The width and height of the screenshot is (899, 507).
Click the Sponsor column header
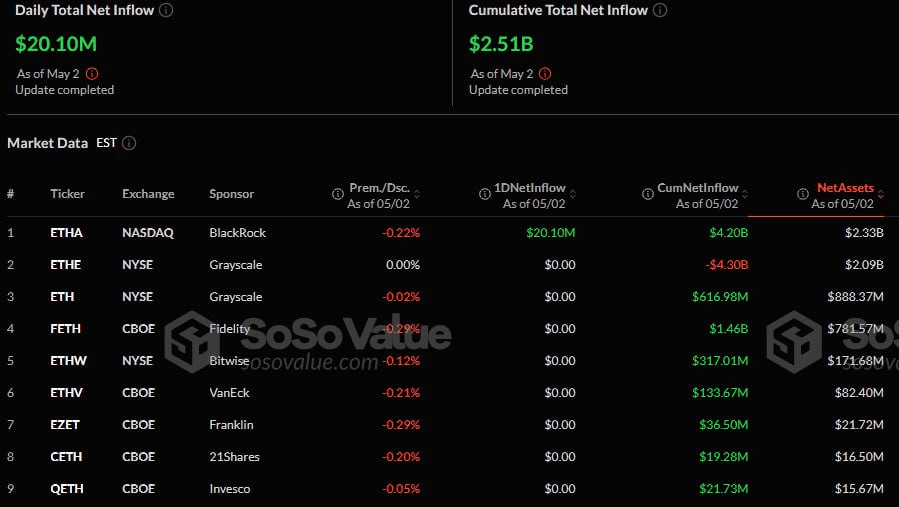[x=231, y=194]
